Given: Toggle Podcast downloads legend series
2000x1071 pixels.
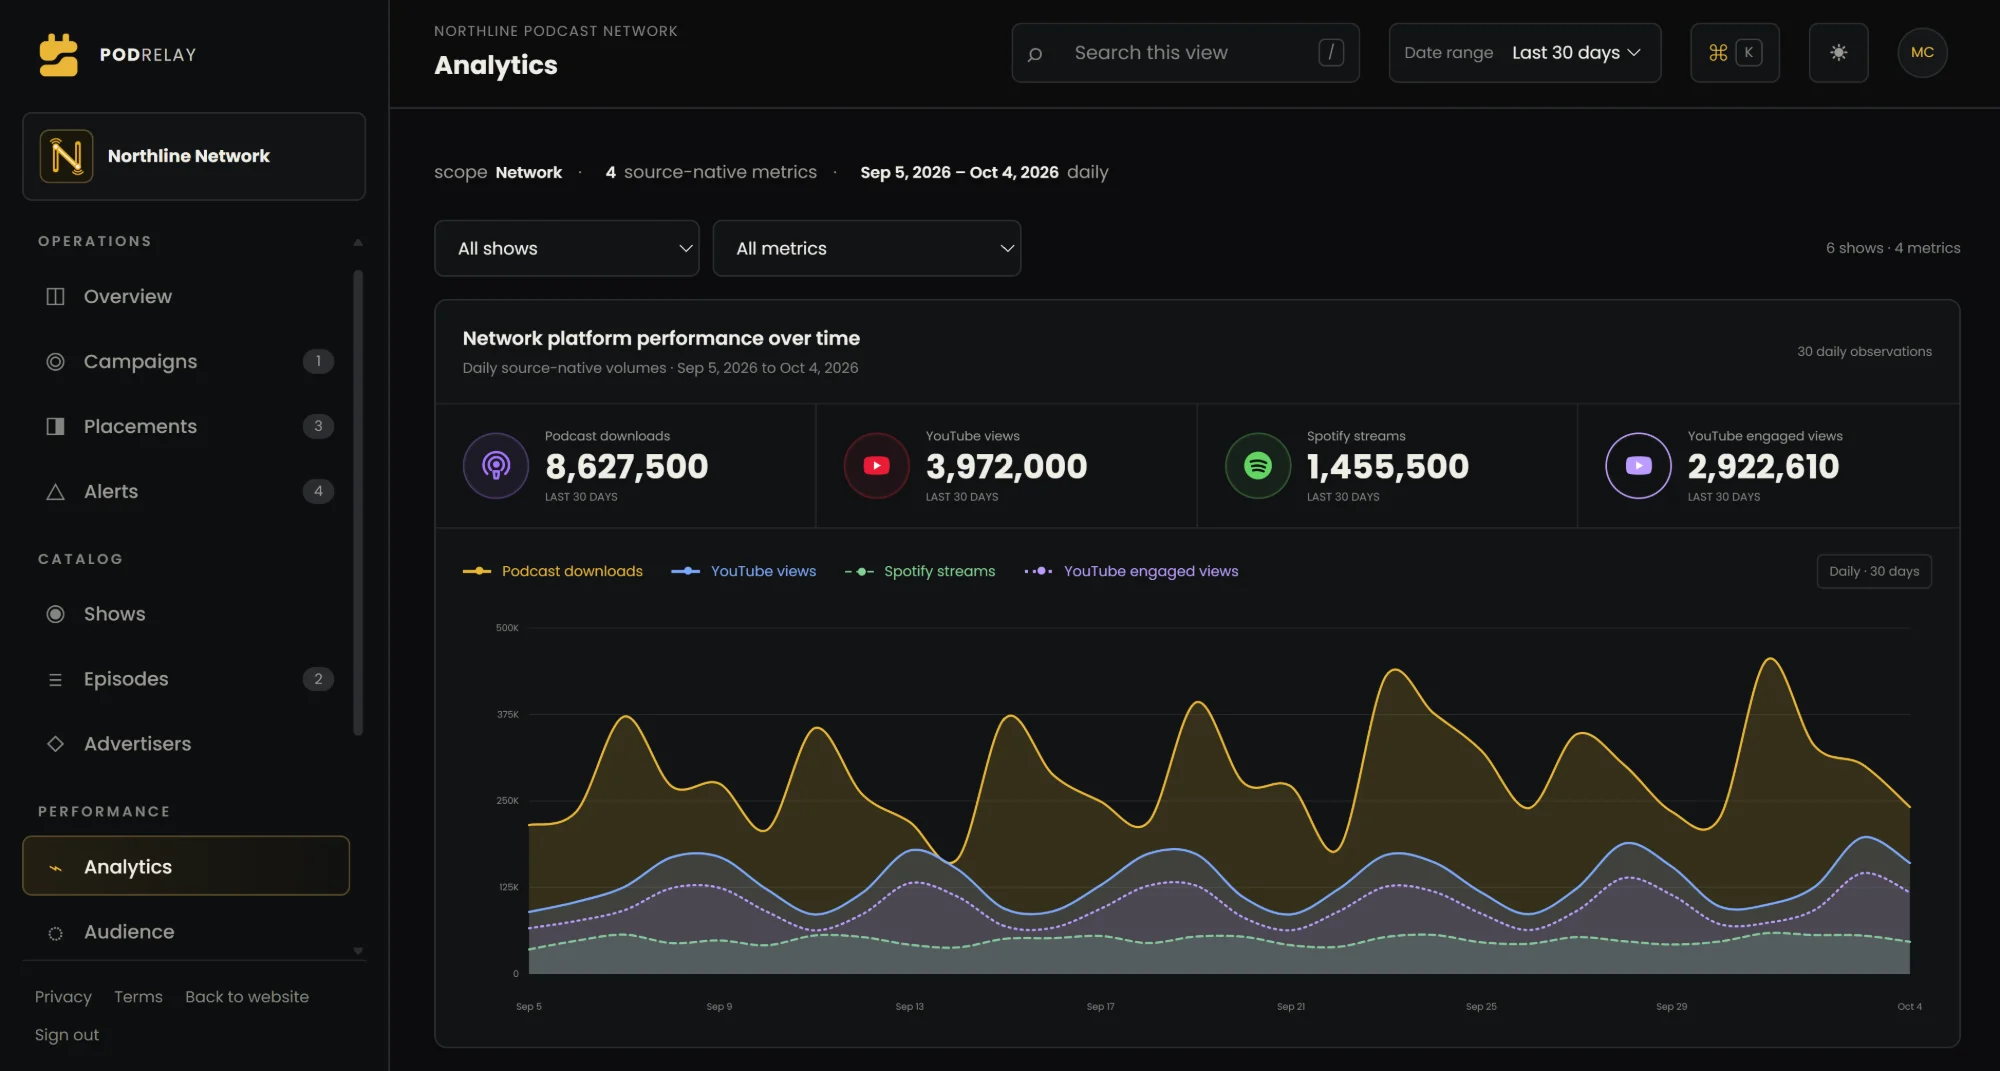Looking at the screenshot, I should click(553, 572).
